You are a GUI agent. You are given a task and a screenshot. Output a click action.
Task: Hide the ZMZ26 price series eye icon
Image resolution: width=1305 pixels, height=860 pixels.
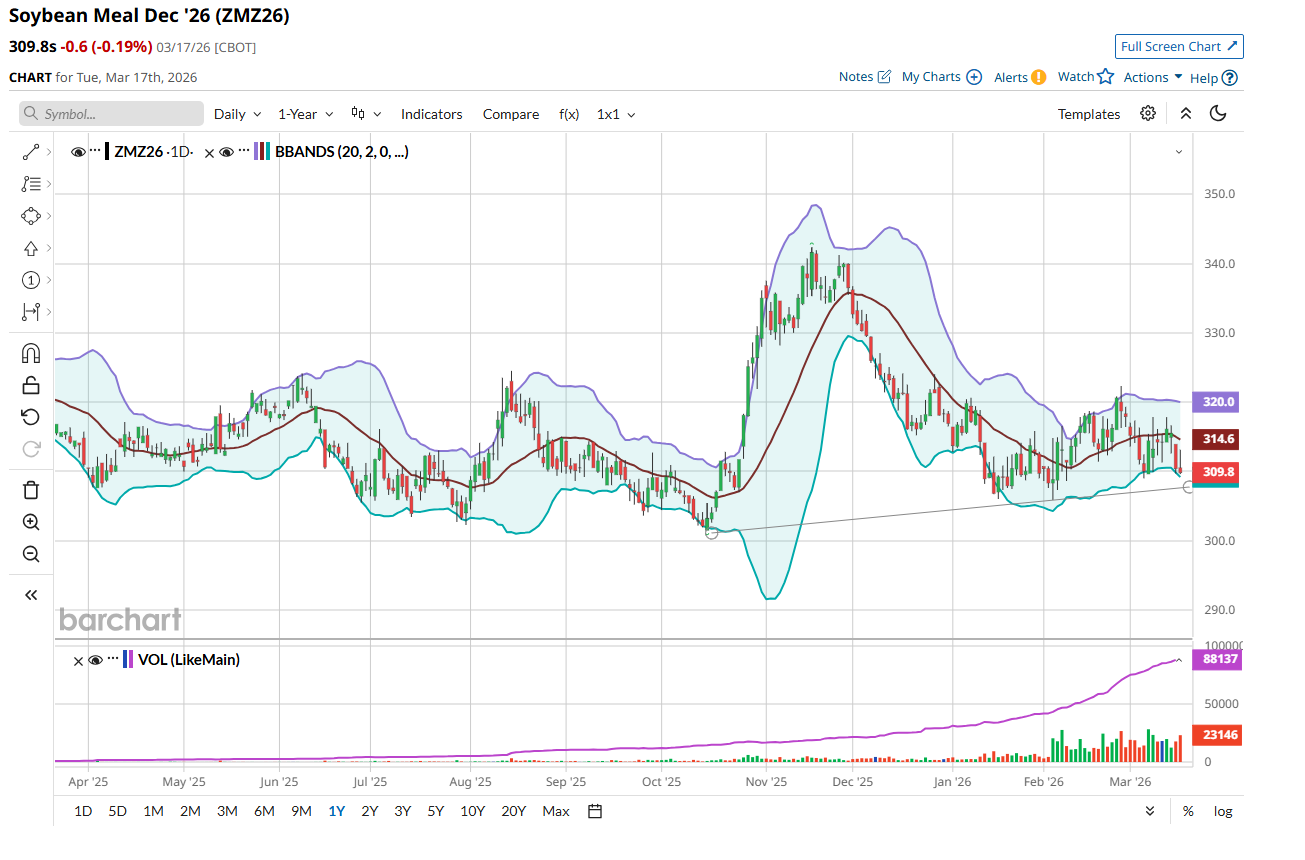point(78,152)
